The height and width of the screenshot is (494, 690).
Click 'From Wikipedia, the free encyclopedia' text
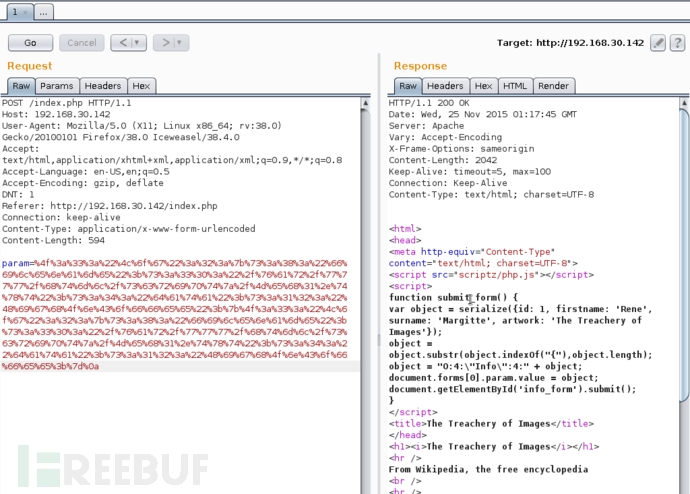pyautogui.click(x=488, y=469)
